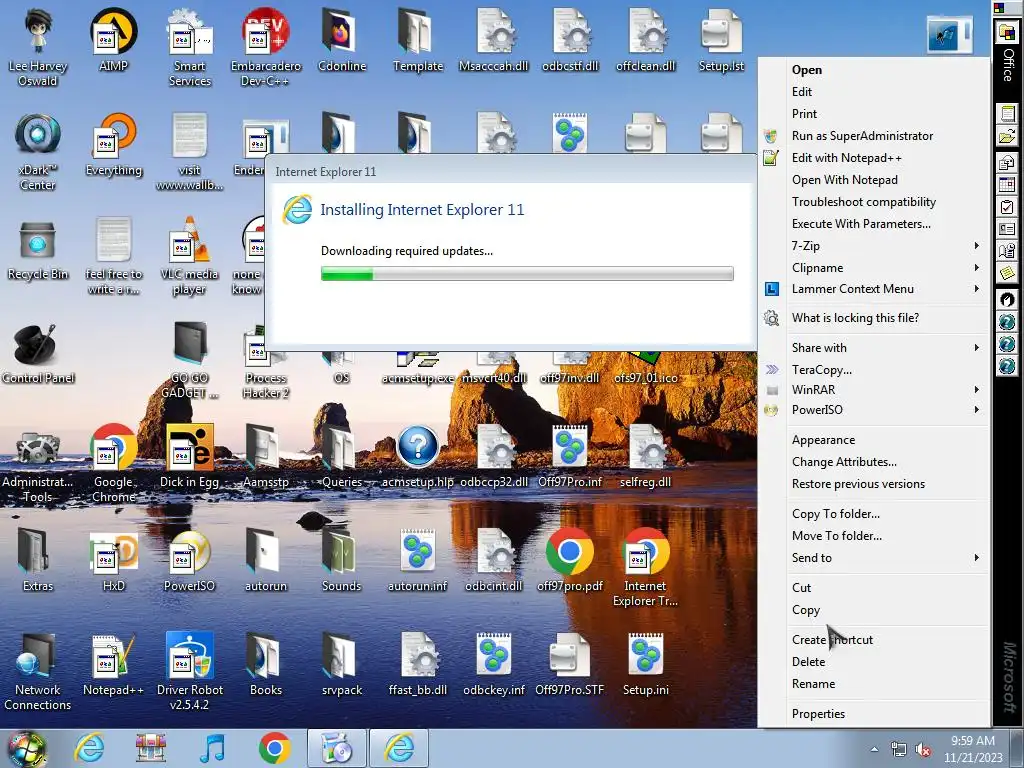1024x768 pixels.
Task: Choose Change Attributes... entry
Action: [874, 462]
